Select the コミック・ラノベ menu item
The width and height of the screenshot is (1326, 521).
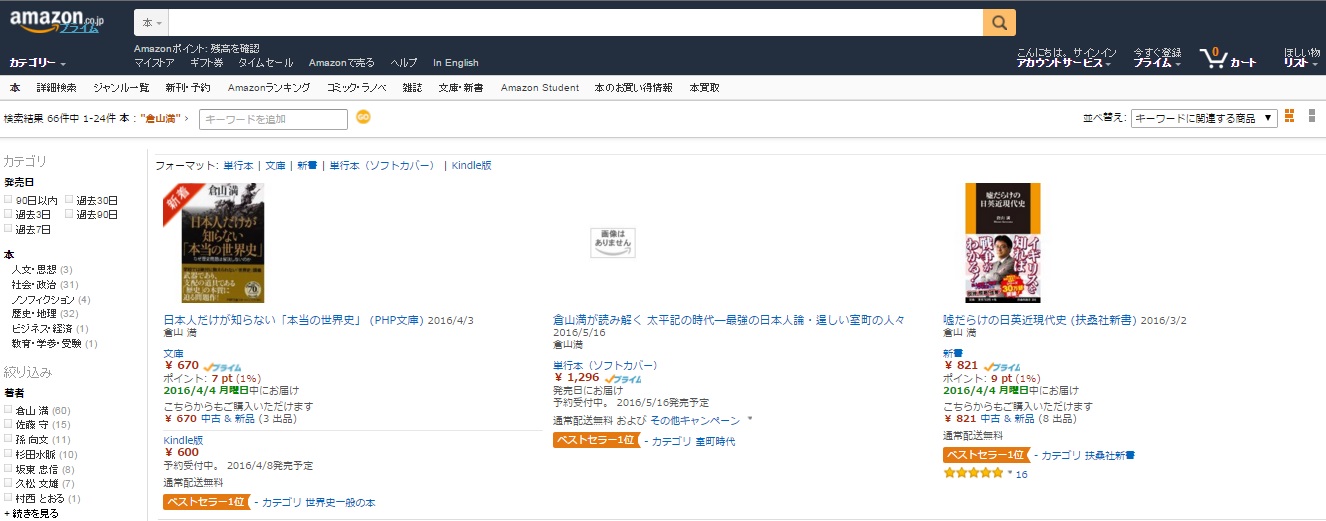(356, 88)
